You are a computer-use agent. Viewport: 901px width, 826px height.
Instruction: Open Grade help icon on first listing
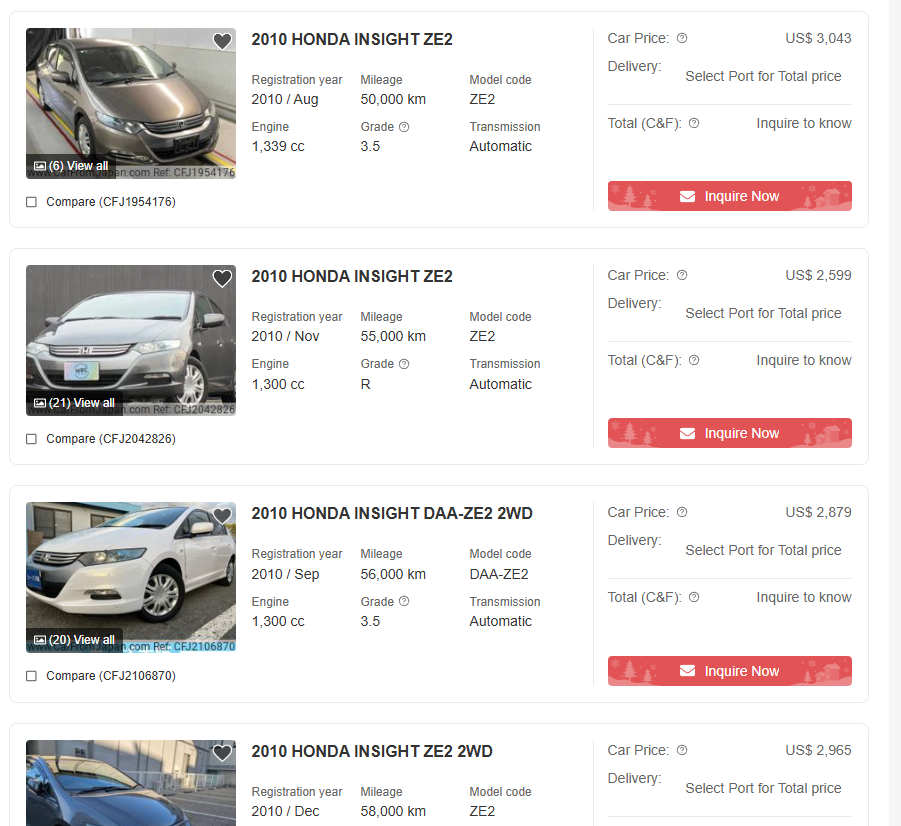click(x=404, y=127)
